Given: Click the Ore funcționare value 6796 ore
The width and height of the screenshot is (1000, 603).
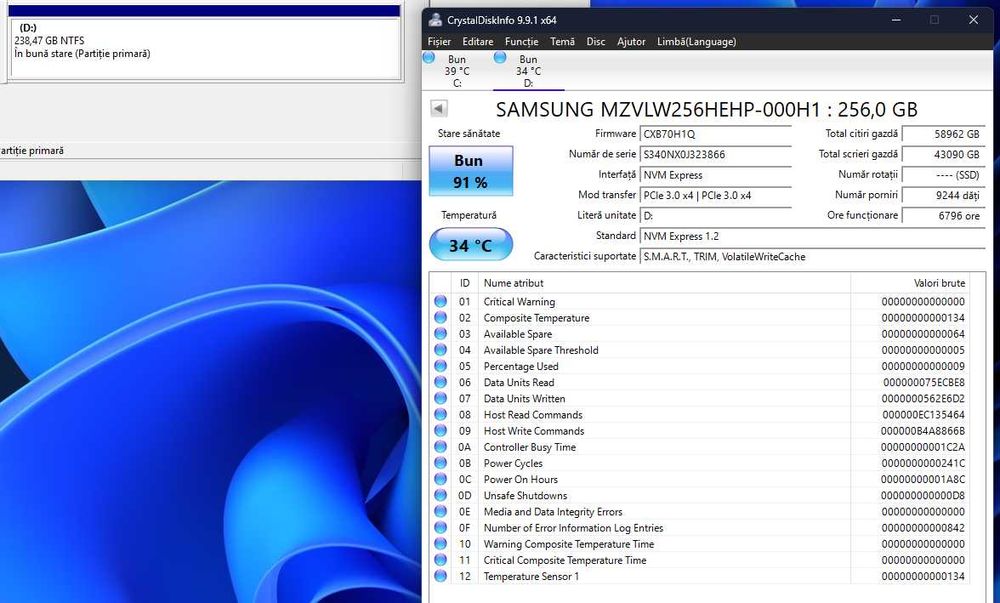Looking at the screenshot, I should [x=944, y=215].
